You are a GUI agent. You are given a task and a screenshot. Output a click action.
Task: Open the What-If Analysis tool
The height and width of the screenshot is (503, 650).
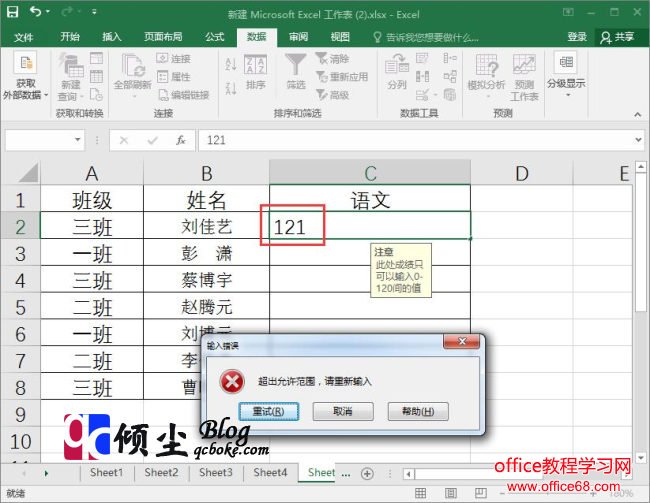click(486, 77)
